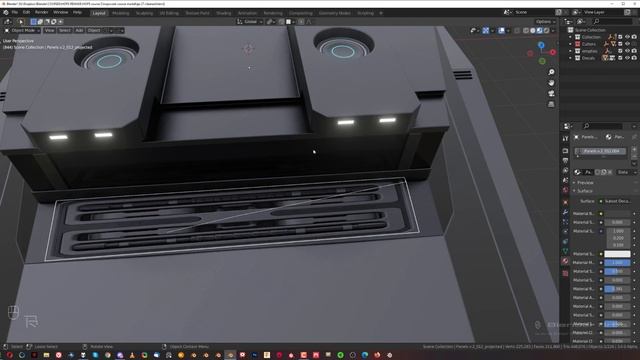Open the Object Data properties tab icon

pyautogui.click(x=565, y=251)
